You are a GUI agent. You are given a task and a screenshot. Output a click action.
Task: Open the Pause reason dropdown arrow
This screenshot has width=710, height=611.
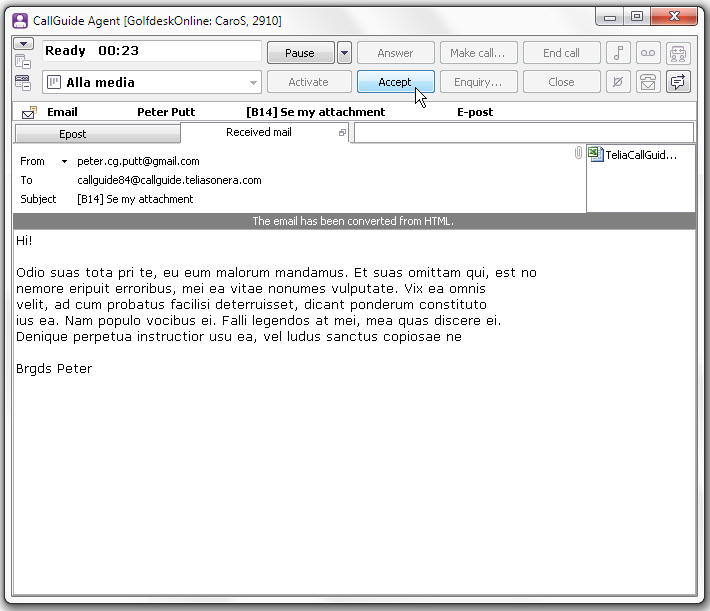pos(344,53)
